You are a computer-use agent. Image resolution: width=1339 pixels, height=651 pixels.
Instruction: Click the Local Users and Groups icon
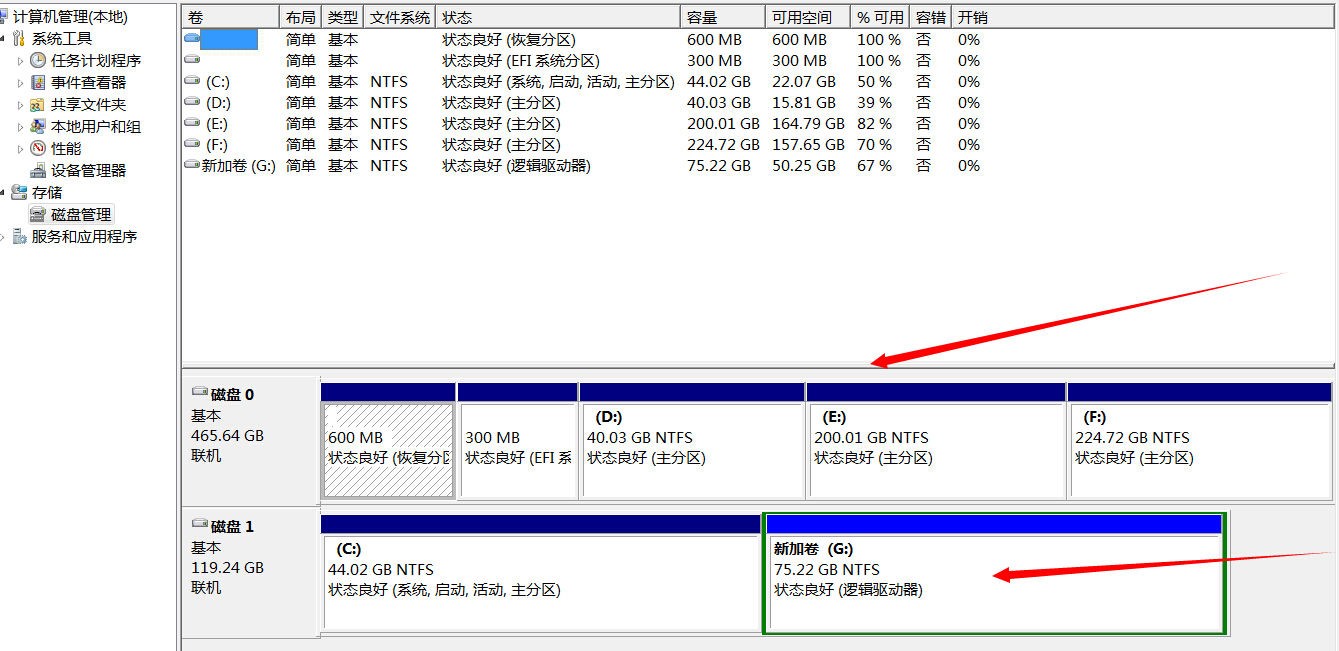tap(38, 127)
